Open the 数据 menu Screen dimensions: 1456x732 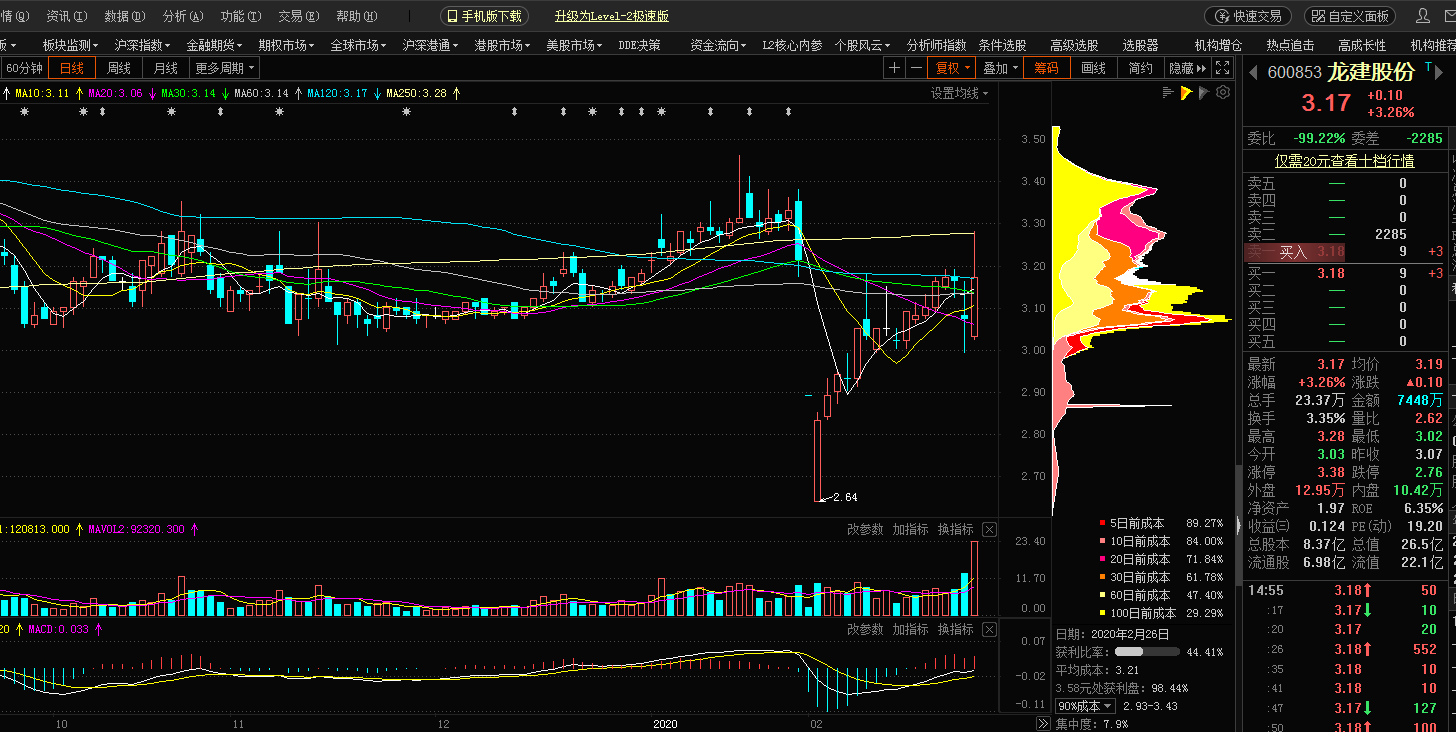click(124, 16)
